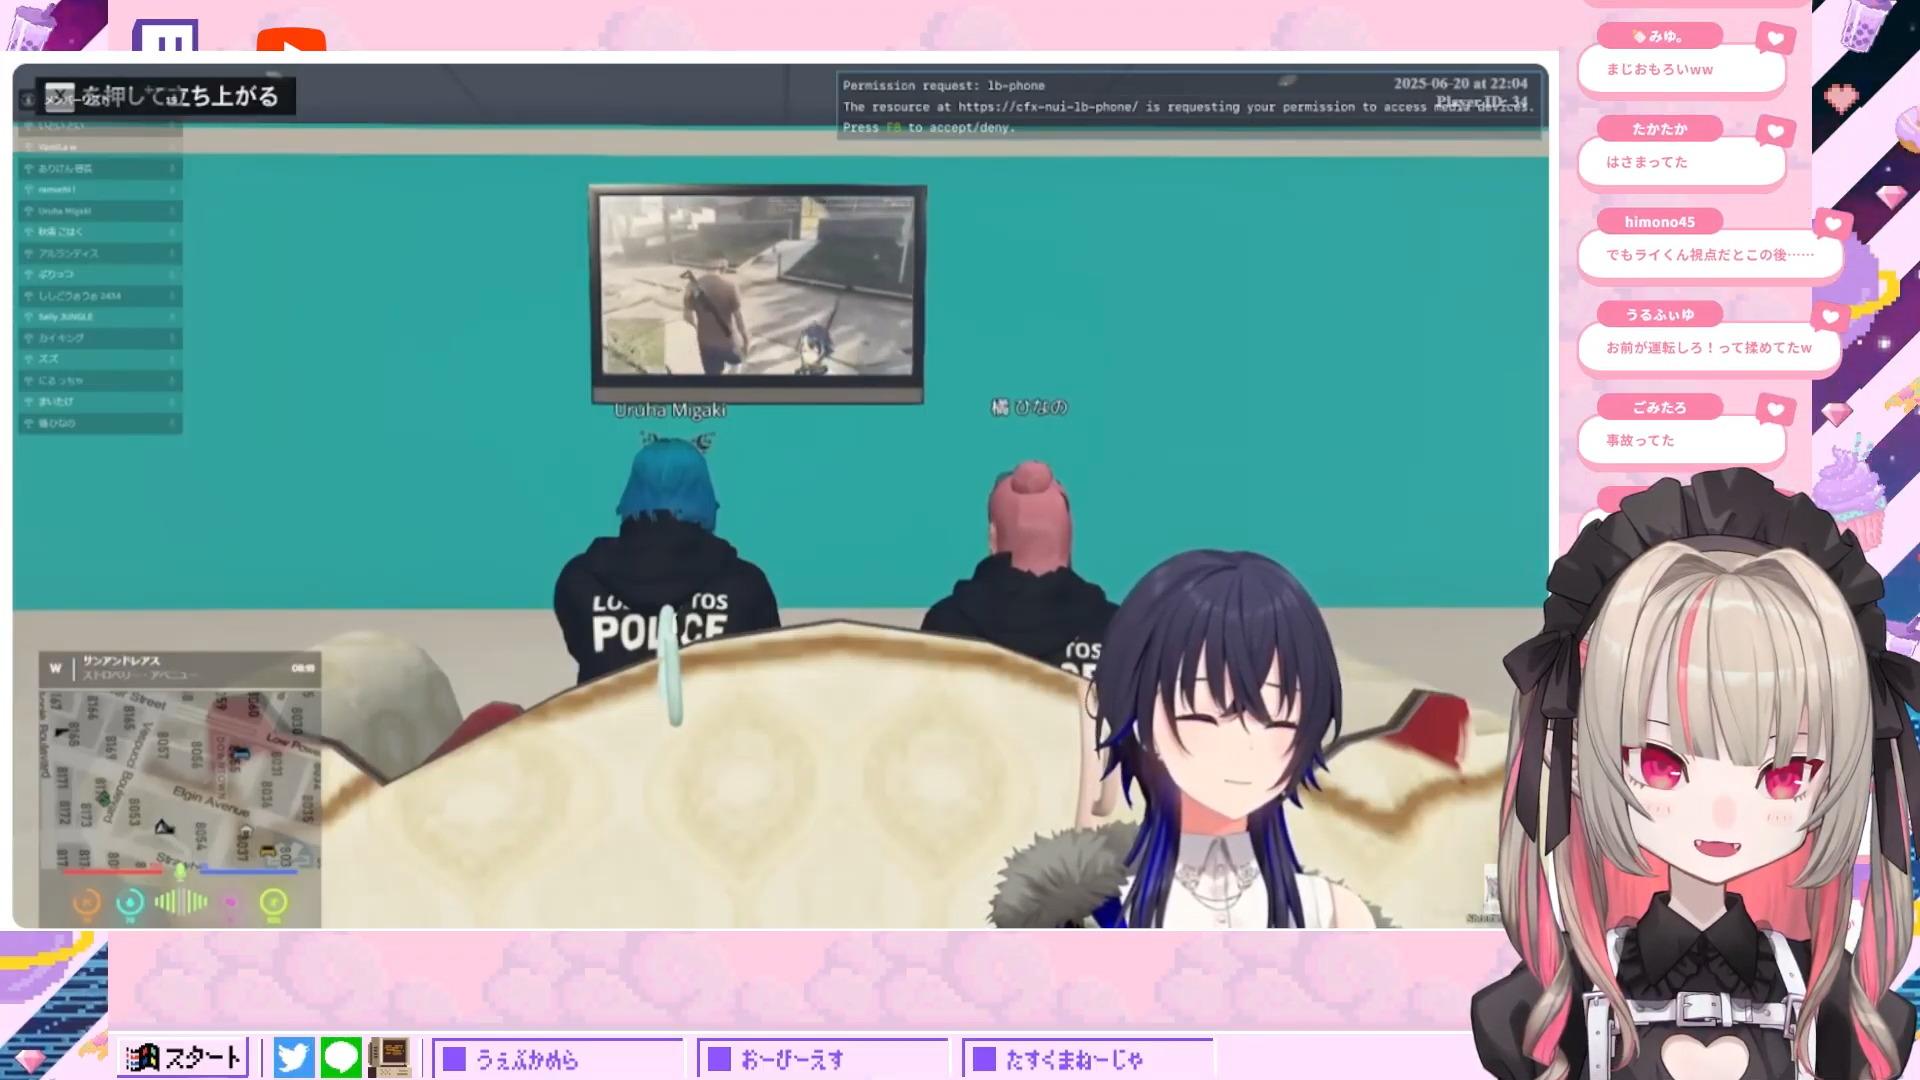Click the blue armor bar
The height and width of the screenshot is (1080, 1920).
(x=248, y=872)
